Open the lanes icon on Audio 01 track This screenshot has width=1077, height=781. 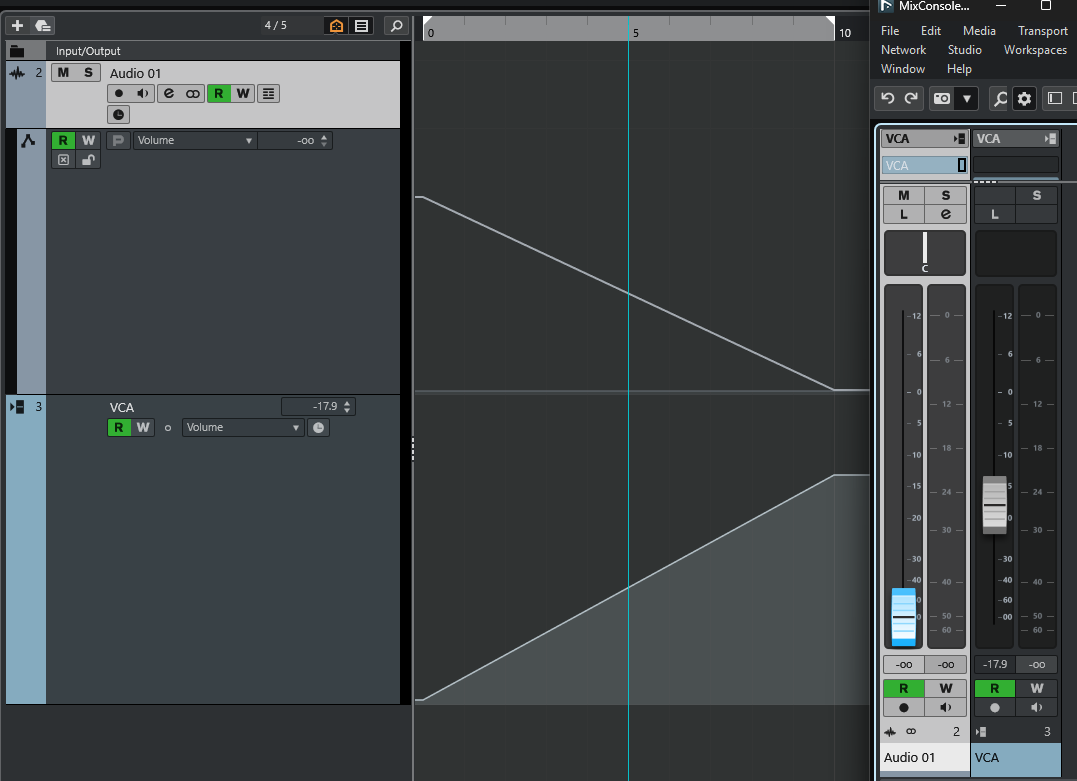(x=269, y=93)
